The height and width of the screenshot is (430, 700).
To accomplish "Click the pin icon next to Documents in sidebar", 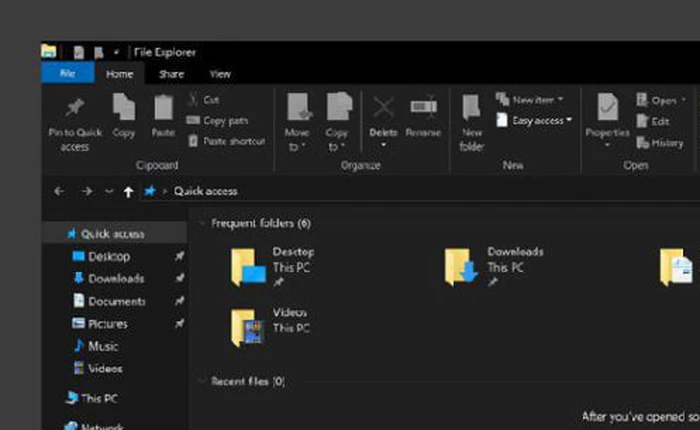I will (179, 301).
